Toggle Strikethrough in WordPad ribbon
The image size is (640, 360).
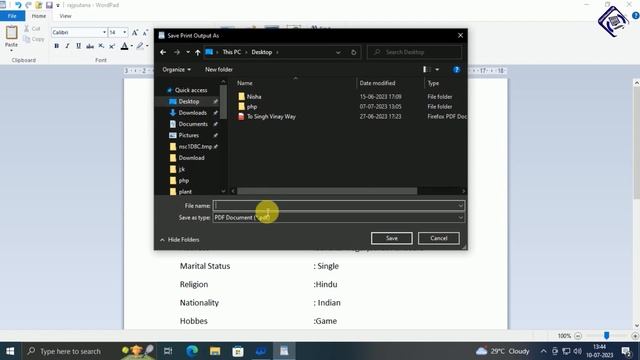[x=90, y=46]
